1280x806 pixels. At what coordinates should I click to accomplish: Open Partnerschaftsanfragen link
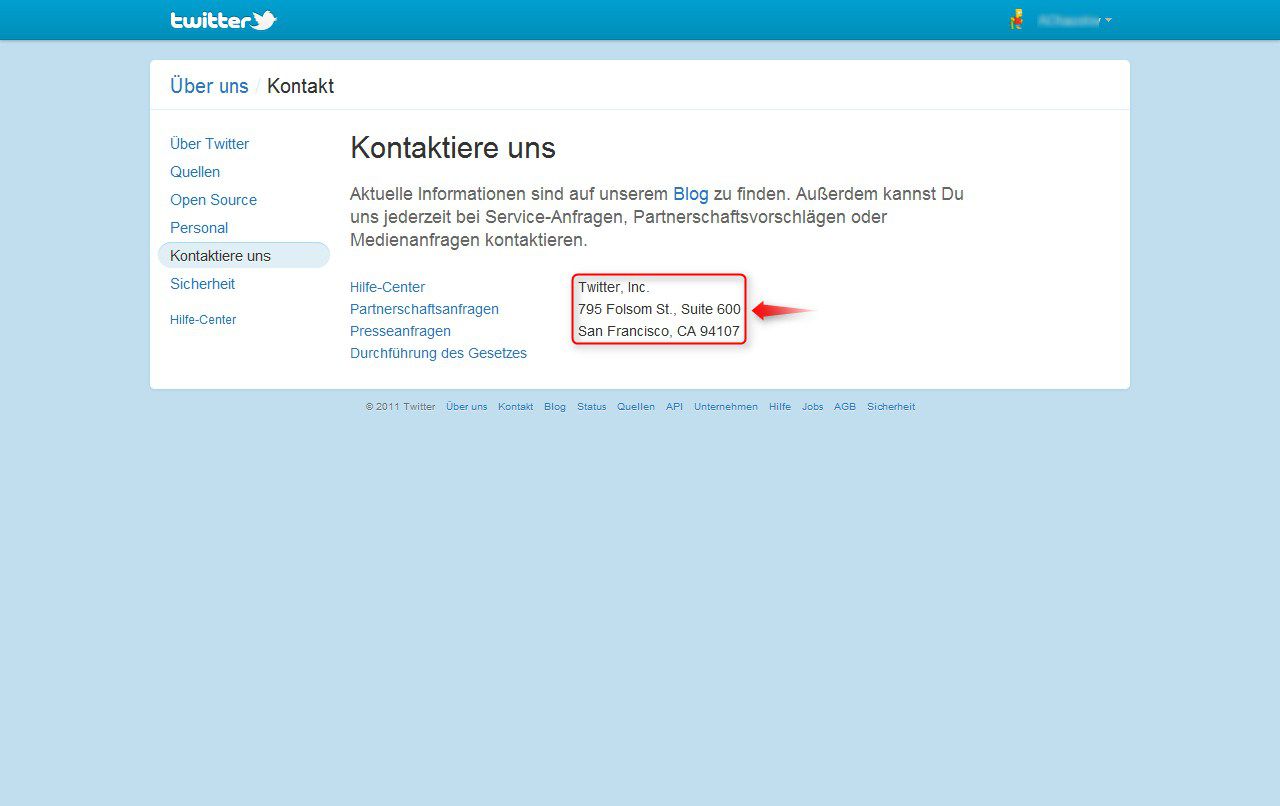(424, 309)
